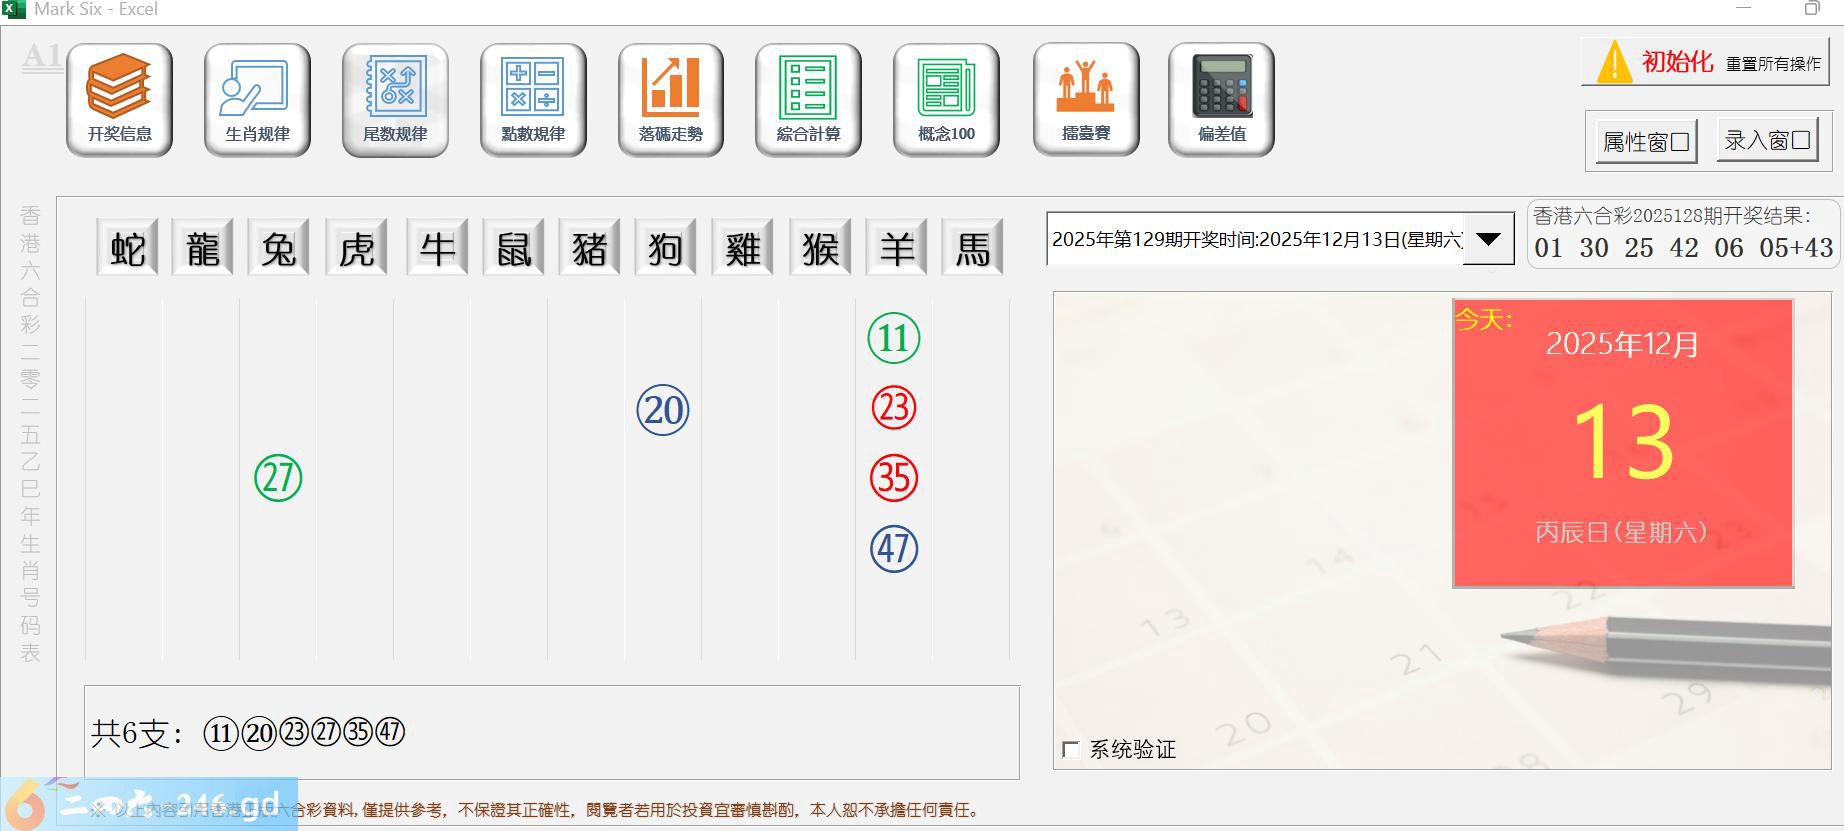Click the 生肖規律 icon button

(x=257, y=99)
